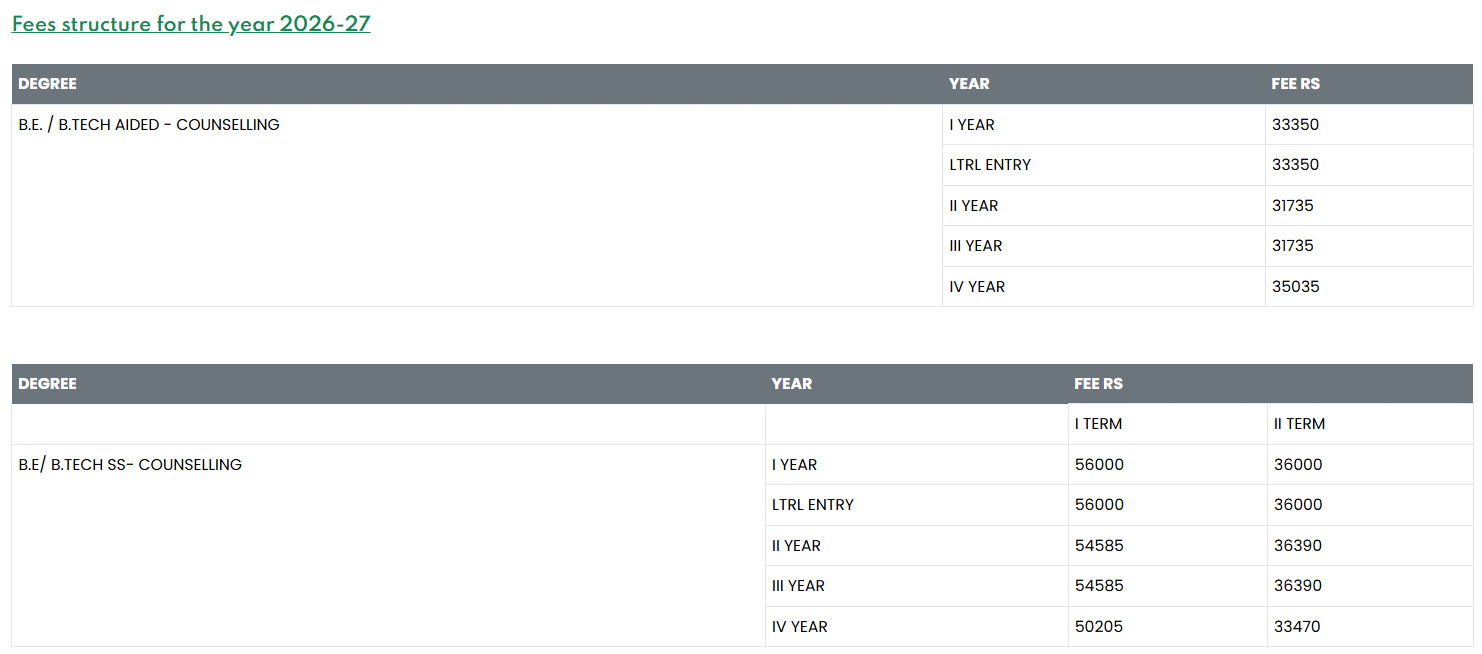This screenshot has width=1482, height=654.
Task: Click the aided I YEAR fee 33350
Action: [1295, 125]
